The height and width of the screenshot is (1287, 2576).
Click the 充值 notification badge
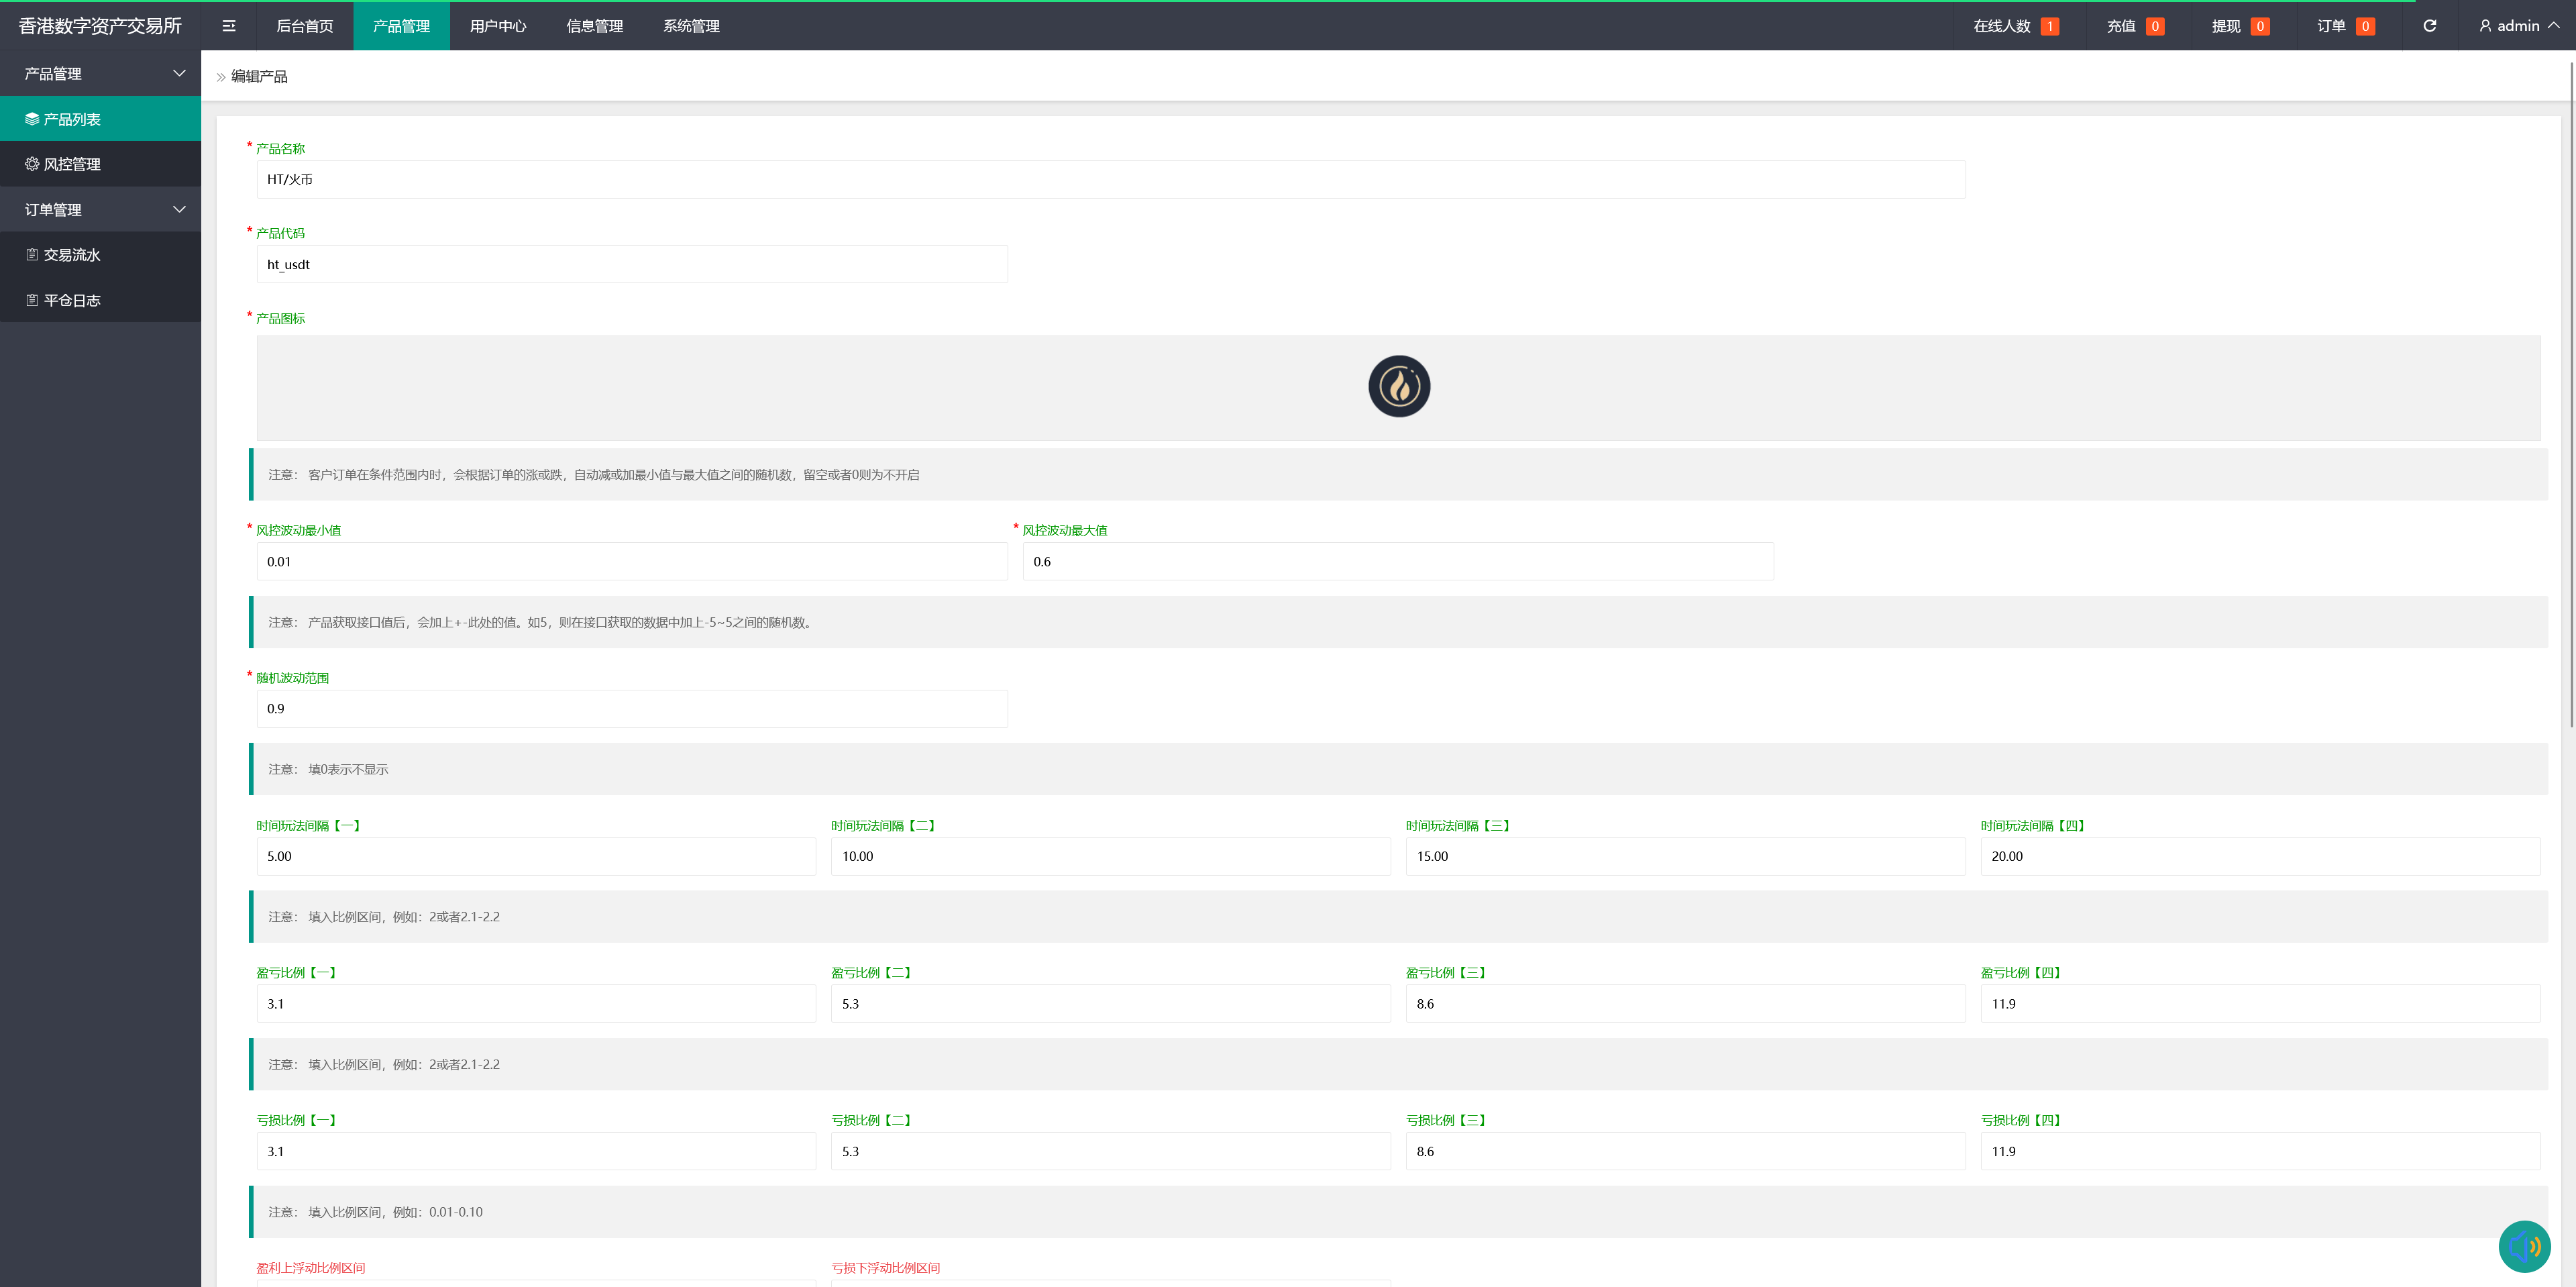click(x=2155, y=26)
